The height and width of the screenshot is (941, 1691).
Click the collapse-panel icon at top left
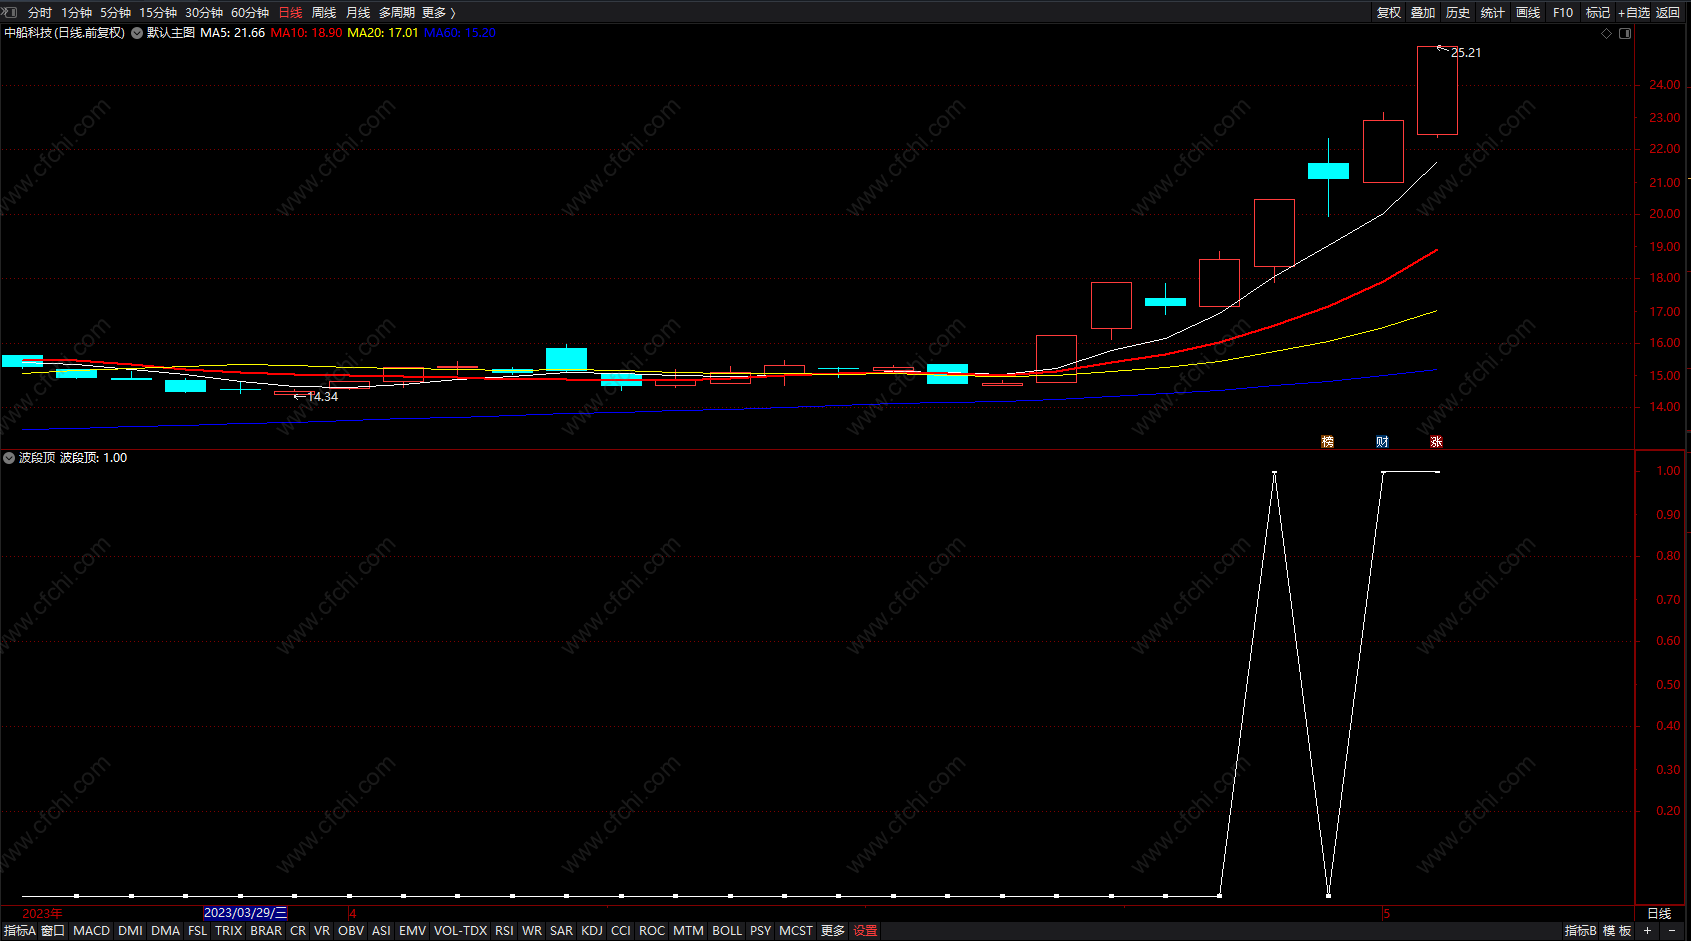point(10,12)
